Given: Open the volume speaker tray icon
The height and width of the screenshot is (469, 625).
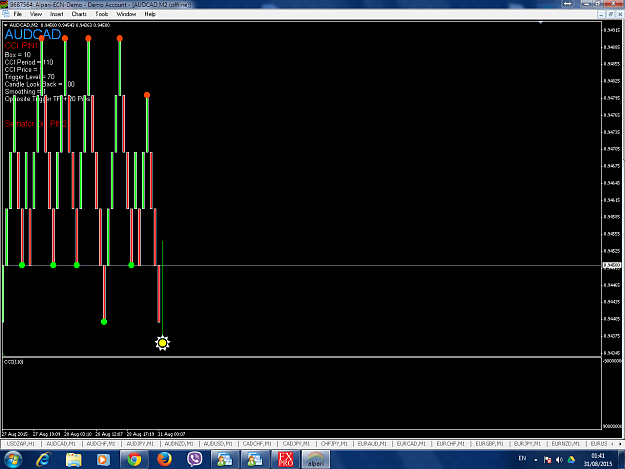Looking at the screenshot, I should pyautogui.click(x=559, y=460).
